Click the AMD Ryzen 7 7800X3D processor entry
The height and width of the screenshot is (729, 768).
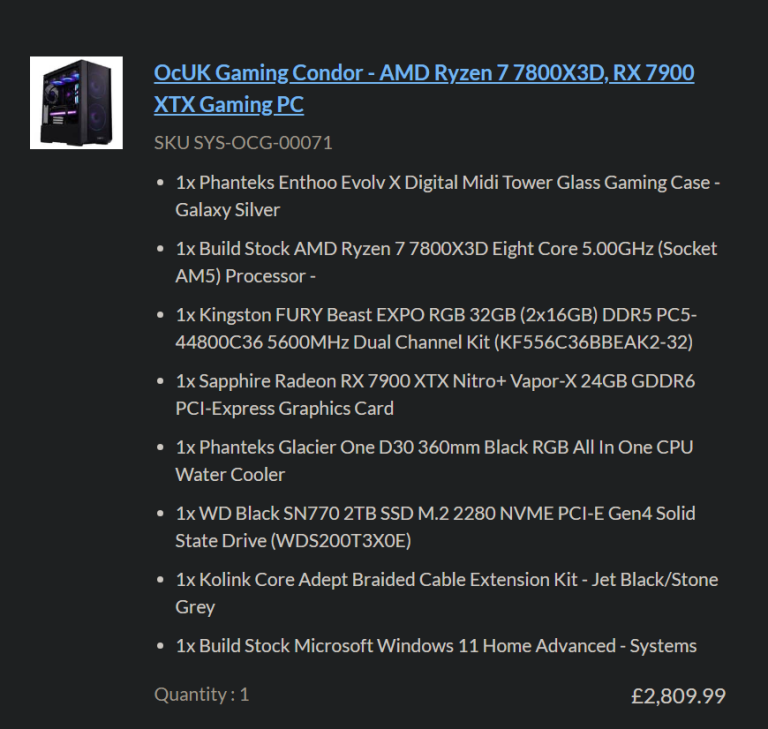446,262
